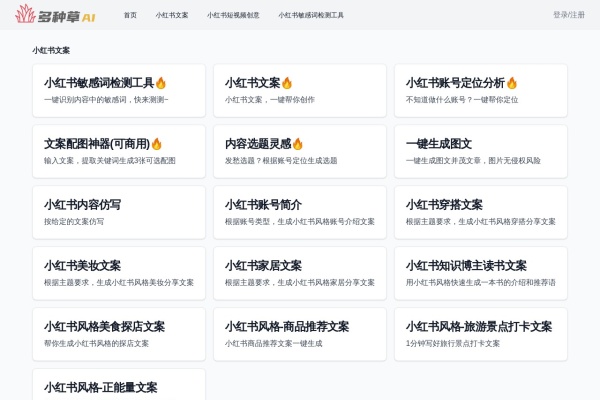The height and width of the screenshot is (400, 600).
Task: Open 首页 in the top navigation
Action: point(130,15)
